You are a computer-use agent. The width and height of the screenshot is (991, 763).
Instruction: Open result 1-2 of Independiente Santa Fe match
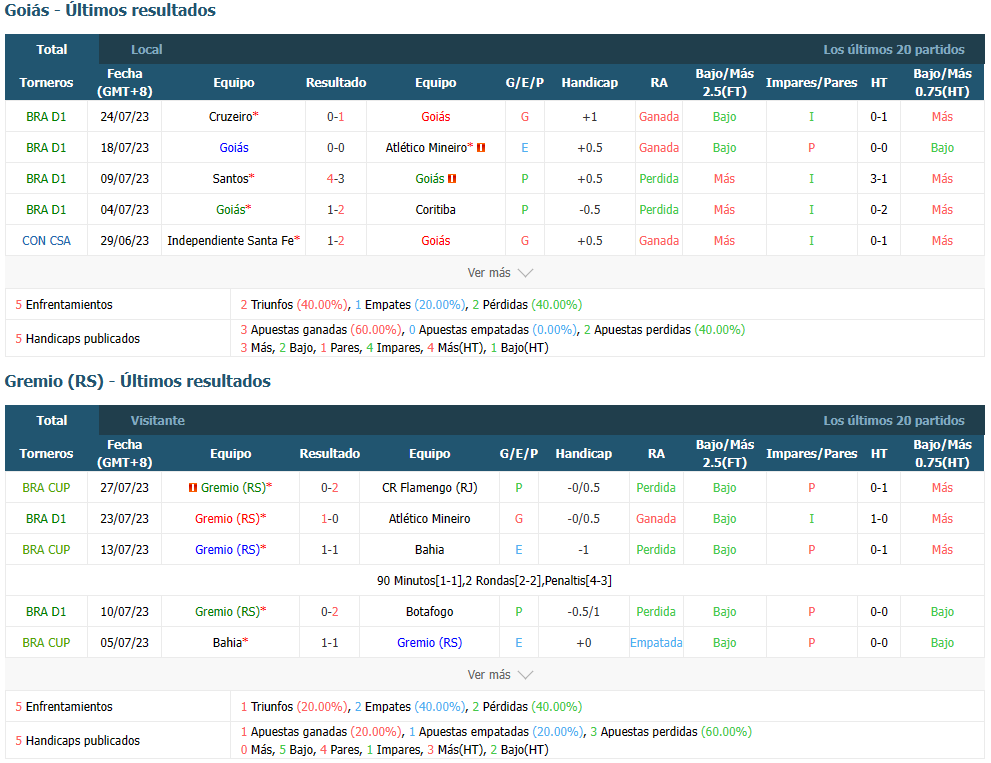coord(336,241)
